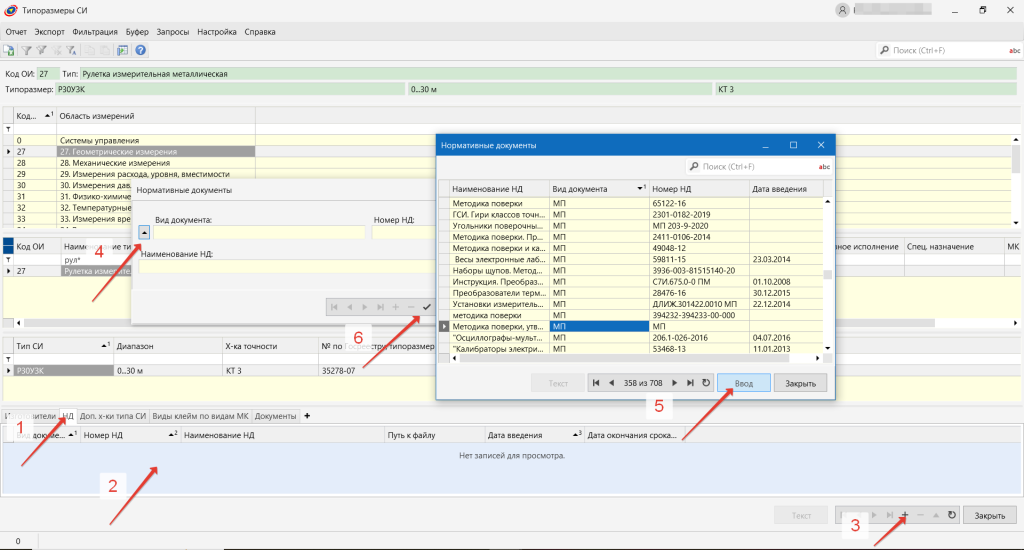Click the first funnel filter toolbar icon

click(26, 50)
